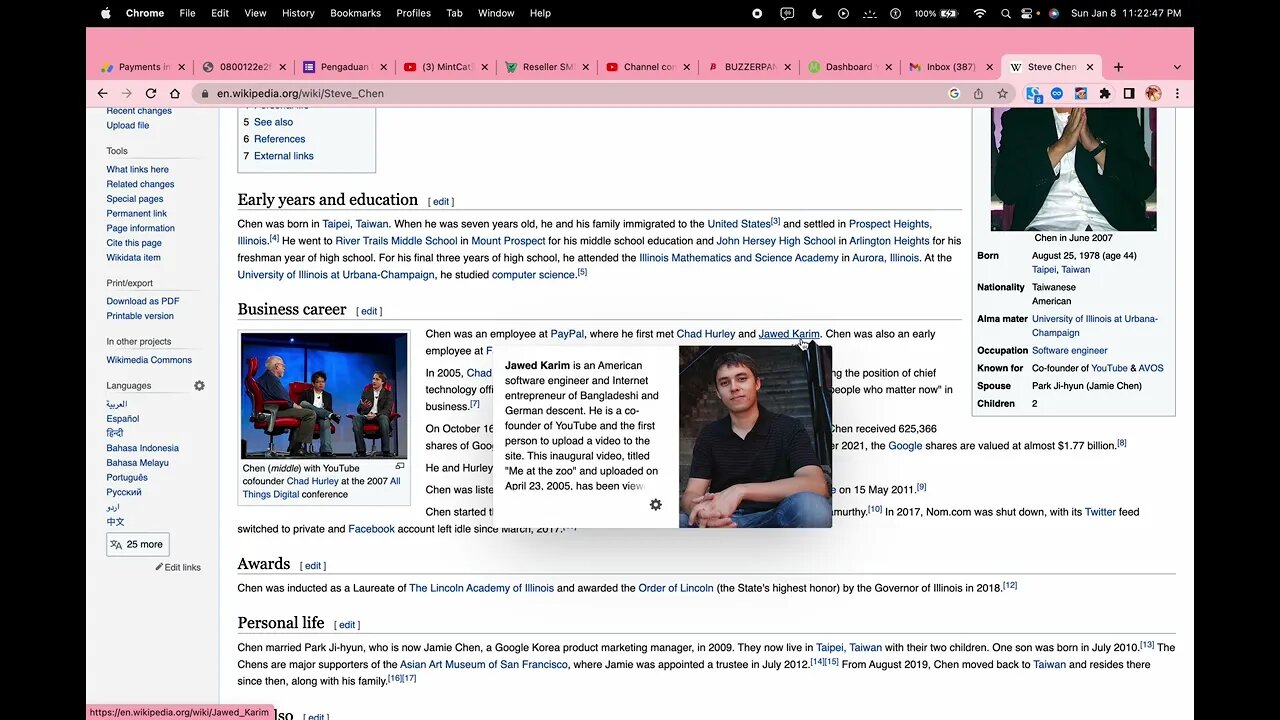Open the Bookmarks menu
Screen dimensions: 1280x720
[355, 13]
